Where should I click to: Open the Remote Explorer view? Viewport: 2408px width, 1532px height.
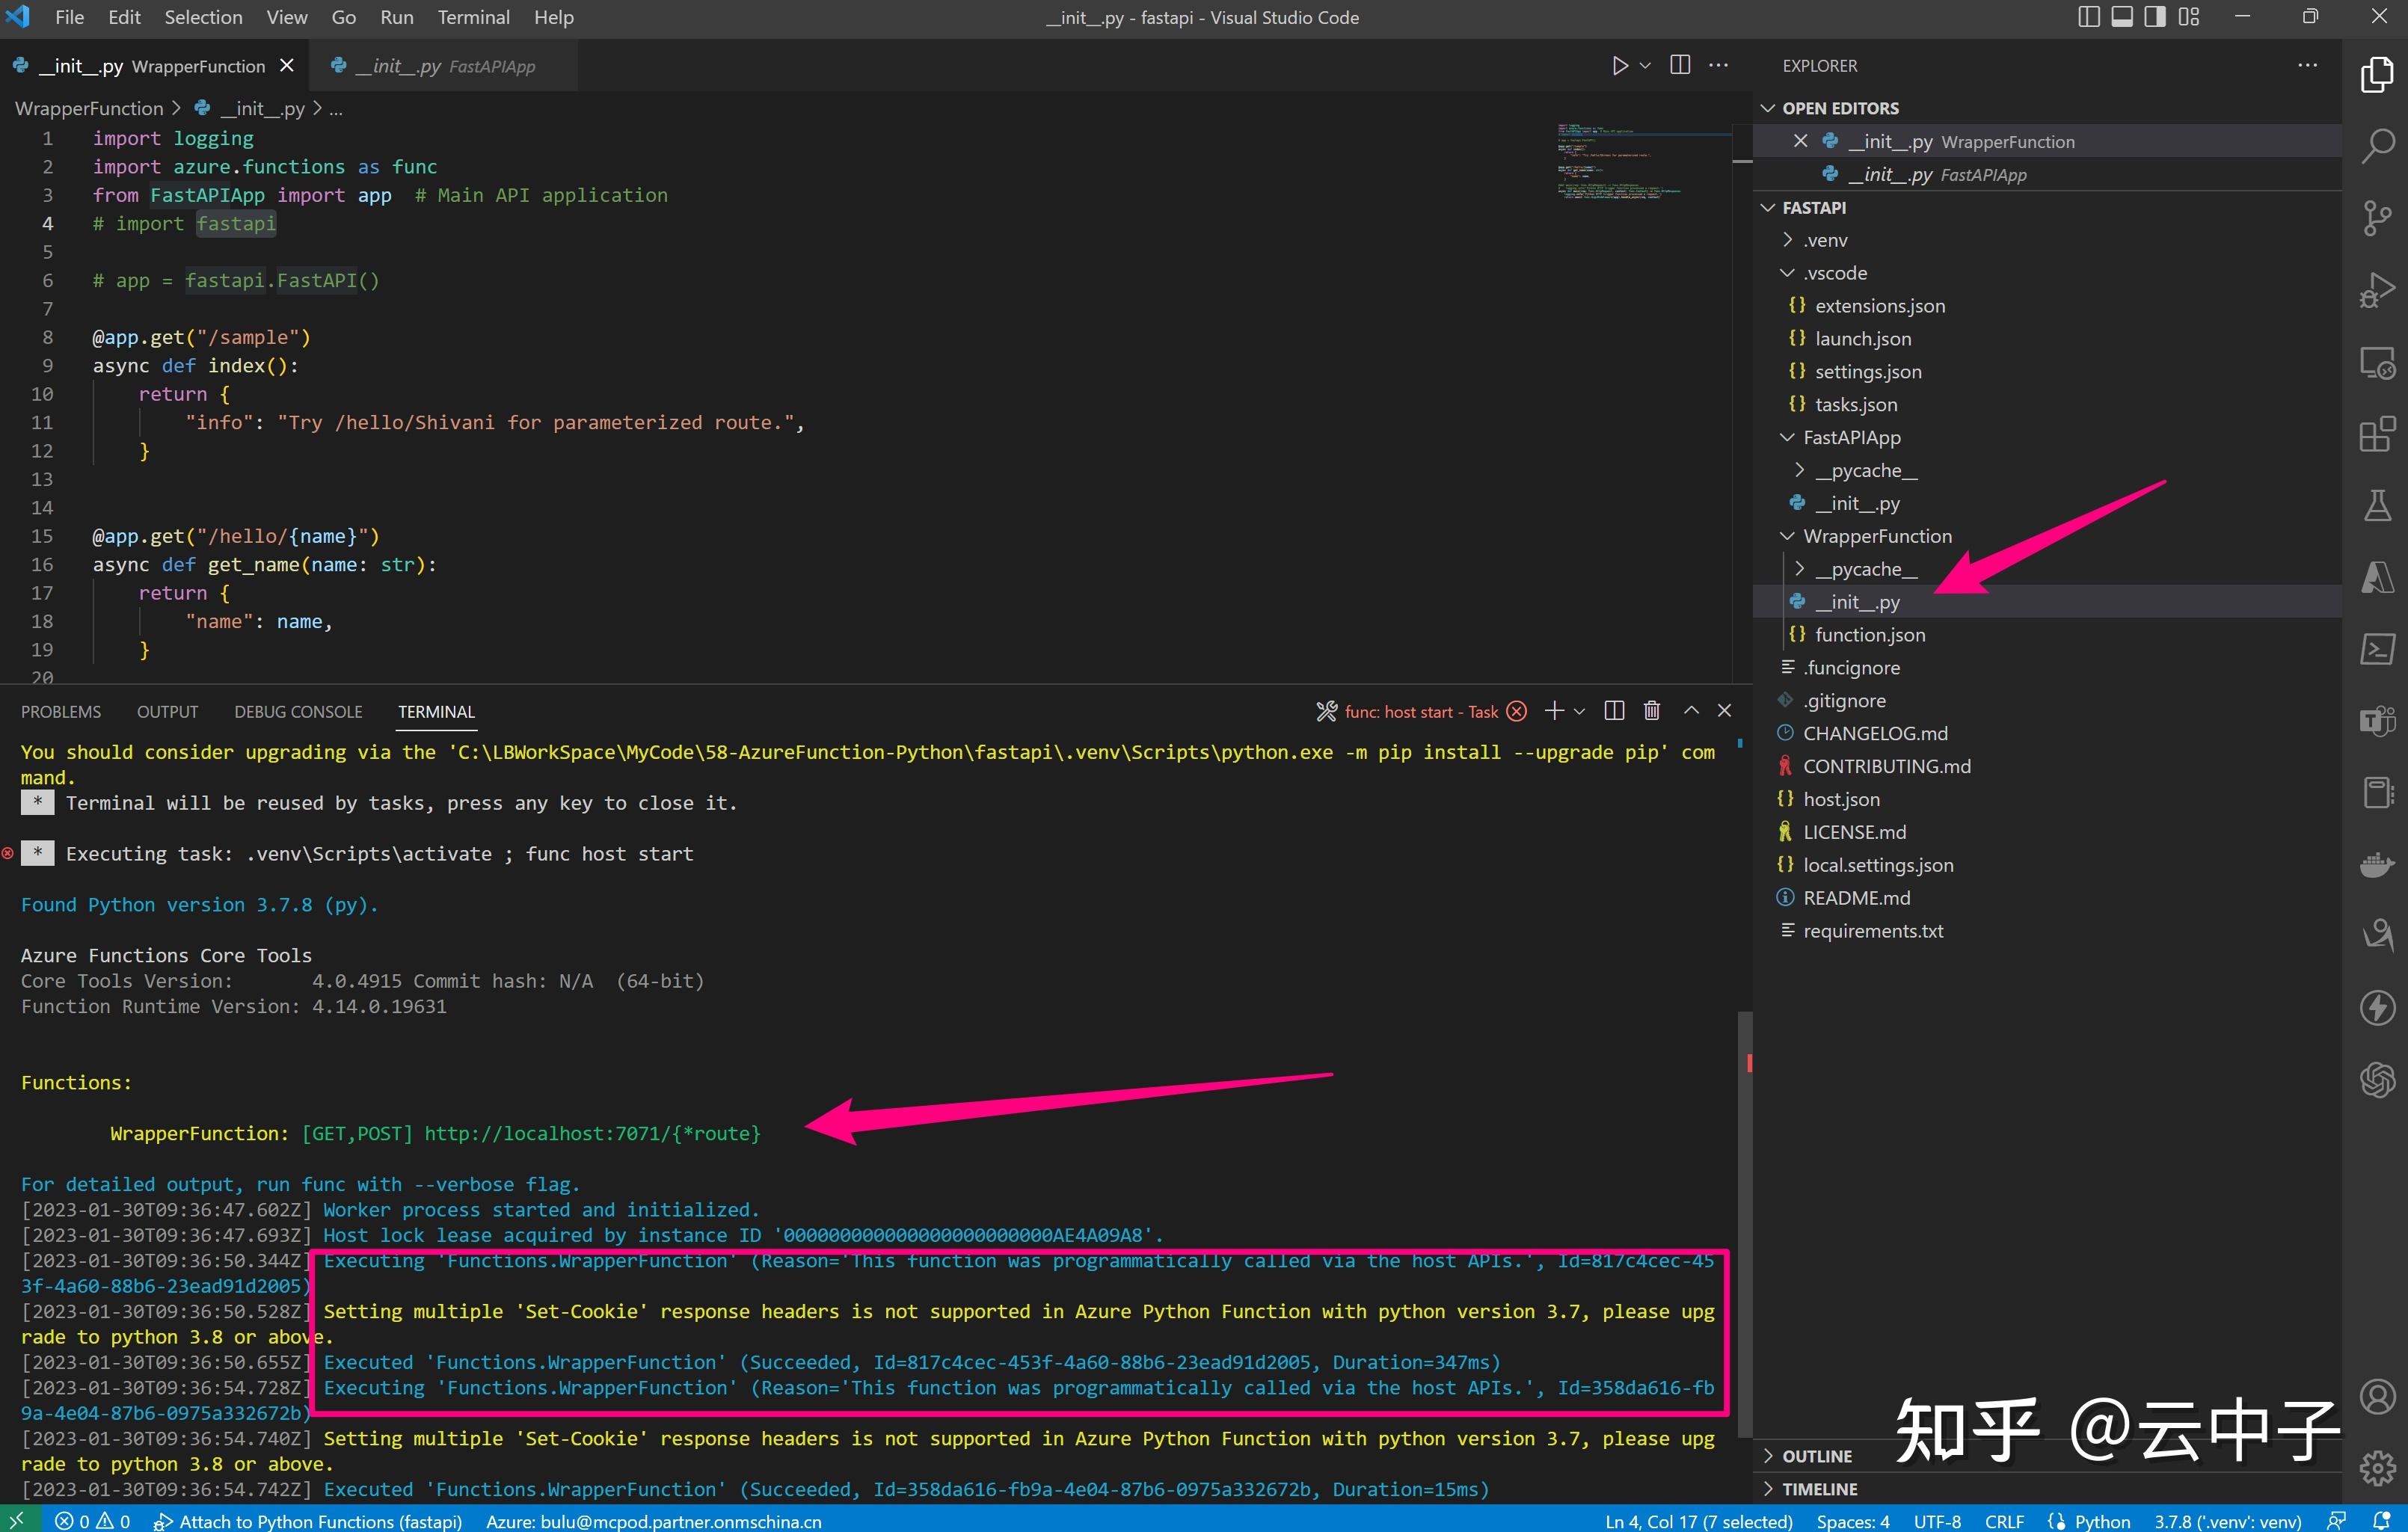tap(2378, 363)
